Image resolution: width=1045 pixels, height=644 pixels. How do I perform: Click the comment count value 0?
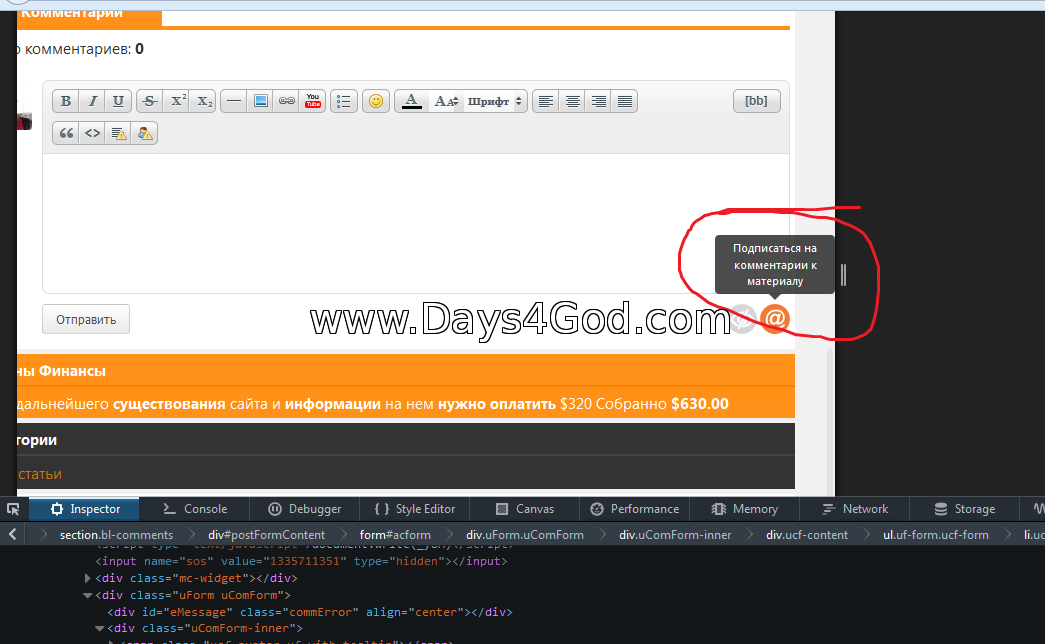click(139, 49)
